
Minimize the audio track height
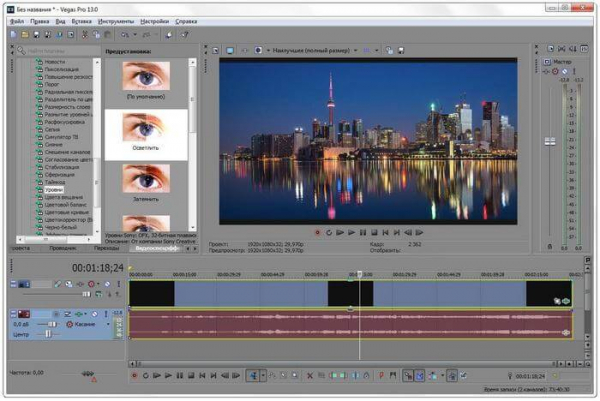point(13,314)
